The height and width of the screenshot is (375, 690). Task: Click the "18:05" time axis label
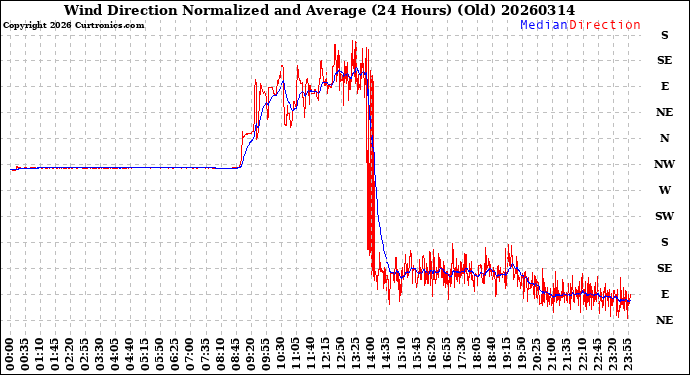coord(476,355)
